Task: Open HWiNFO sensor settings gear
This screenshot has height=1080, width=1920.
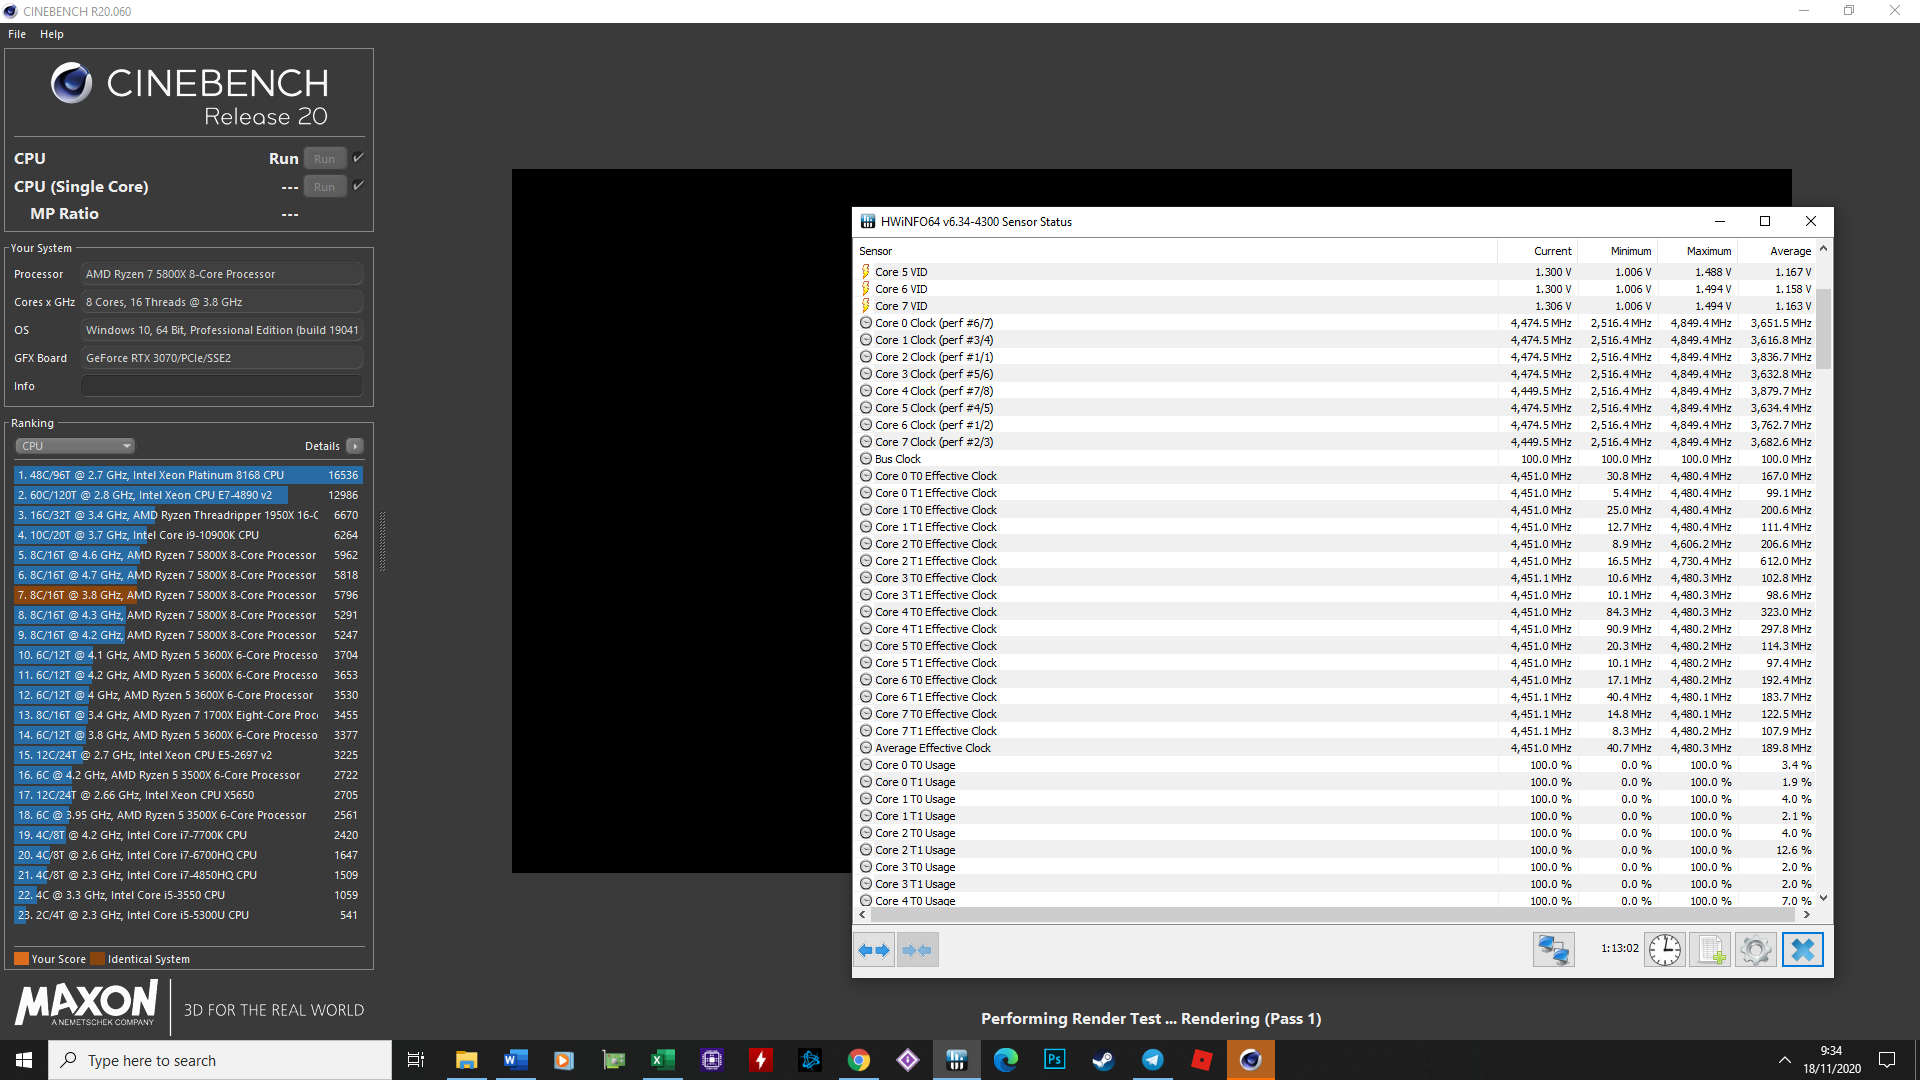Action: (1755, 950)
